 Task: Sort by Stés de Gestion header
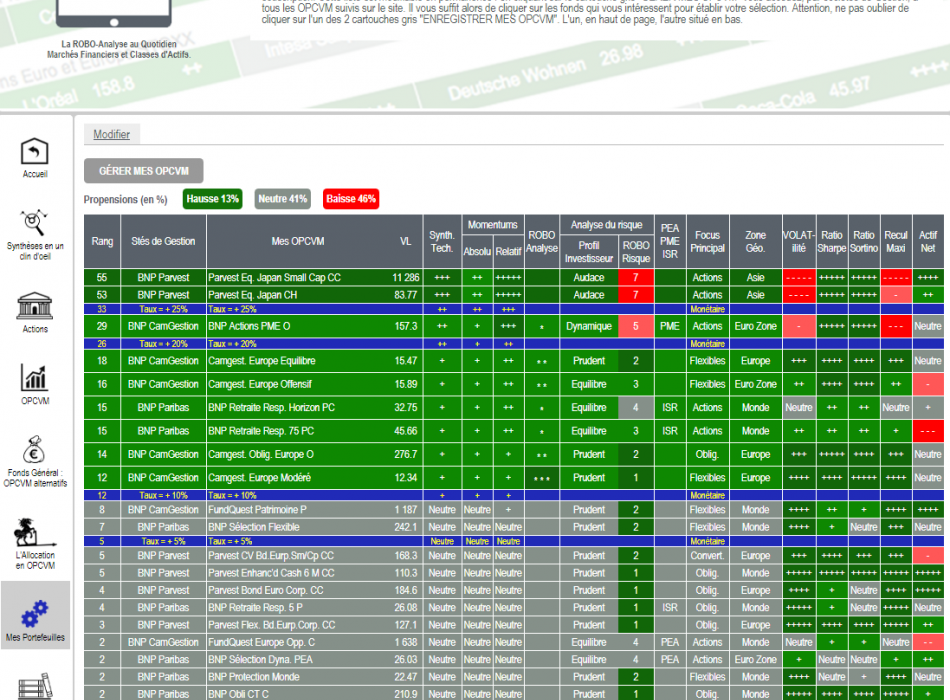point(164,241)
